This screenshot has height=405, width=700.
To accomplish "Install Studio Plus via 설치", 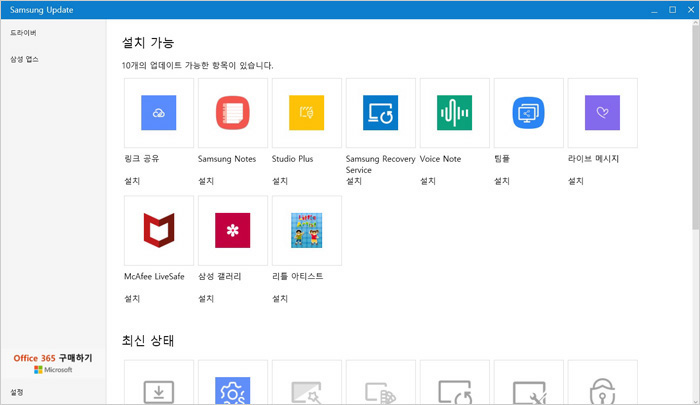I will (280, 181).
